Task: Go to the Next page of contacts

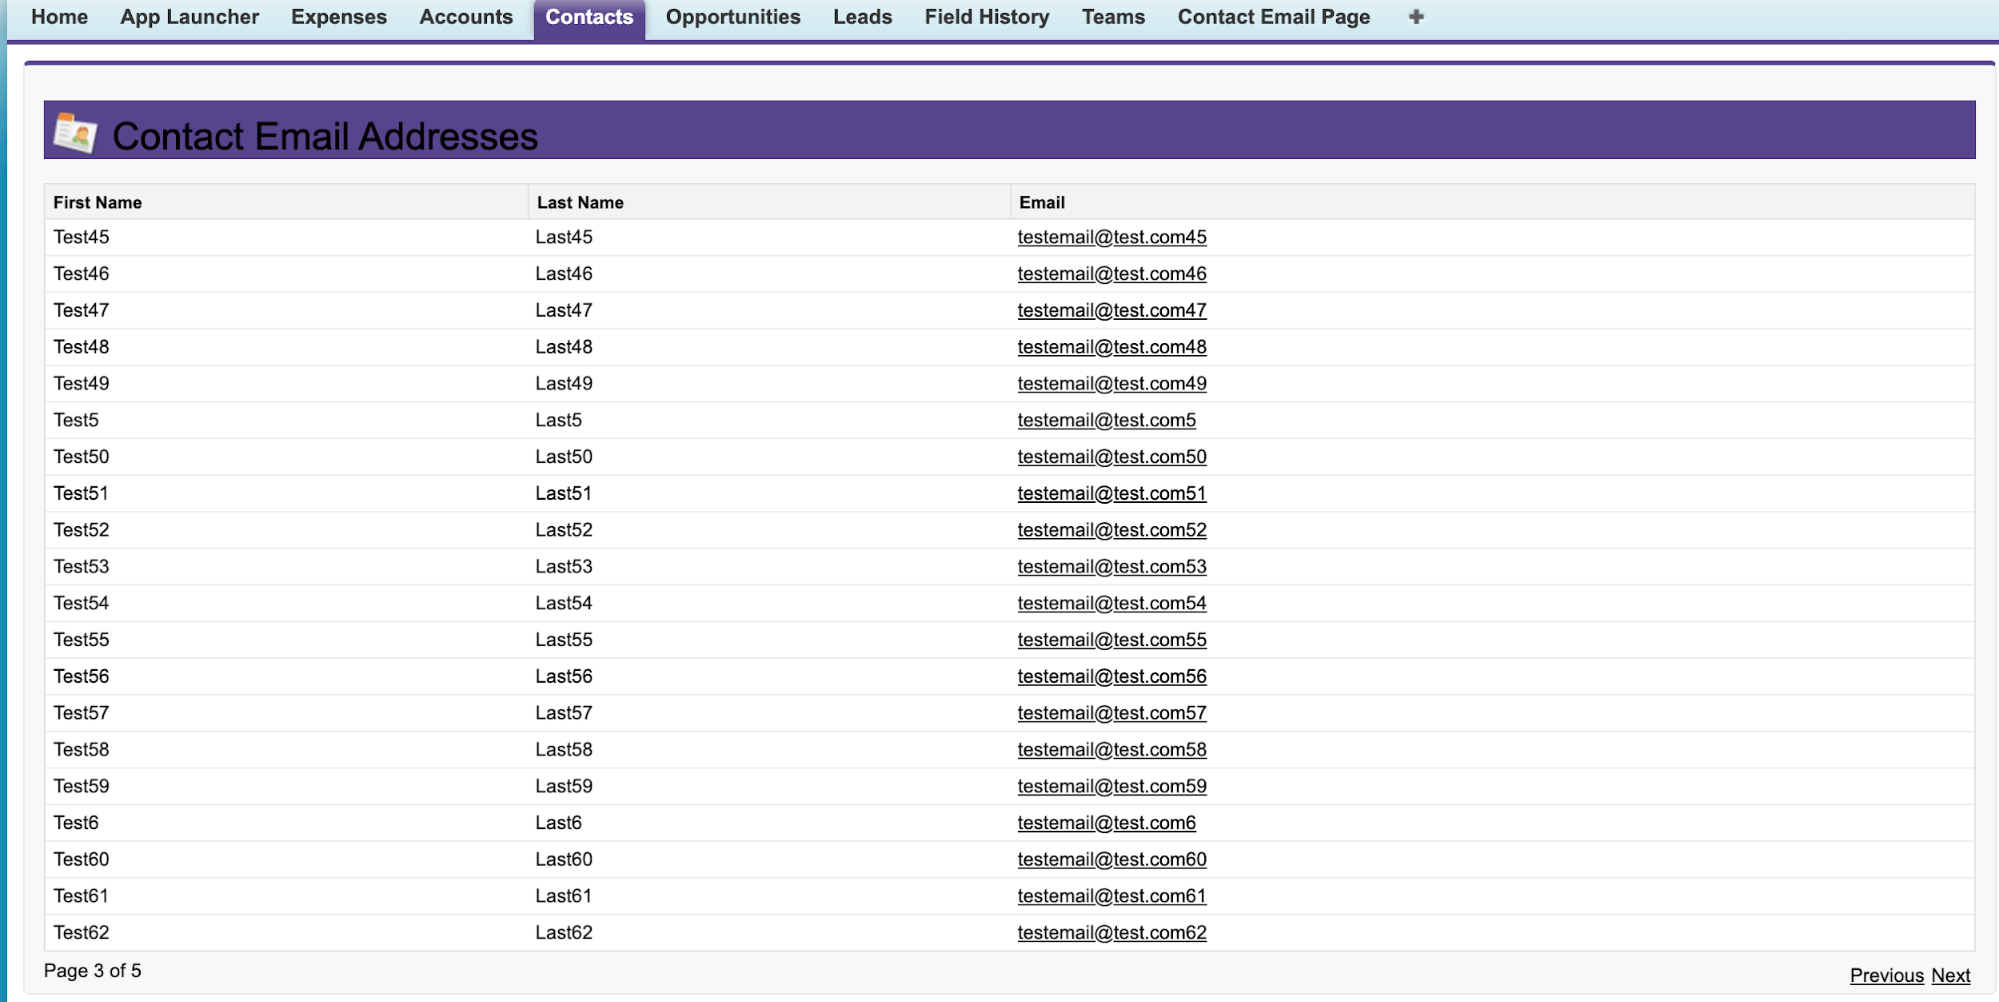Action: [1950, 975]
